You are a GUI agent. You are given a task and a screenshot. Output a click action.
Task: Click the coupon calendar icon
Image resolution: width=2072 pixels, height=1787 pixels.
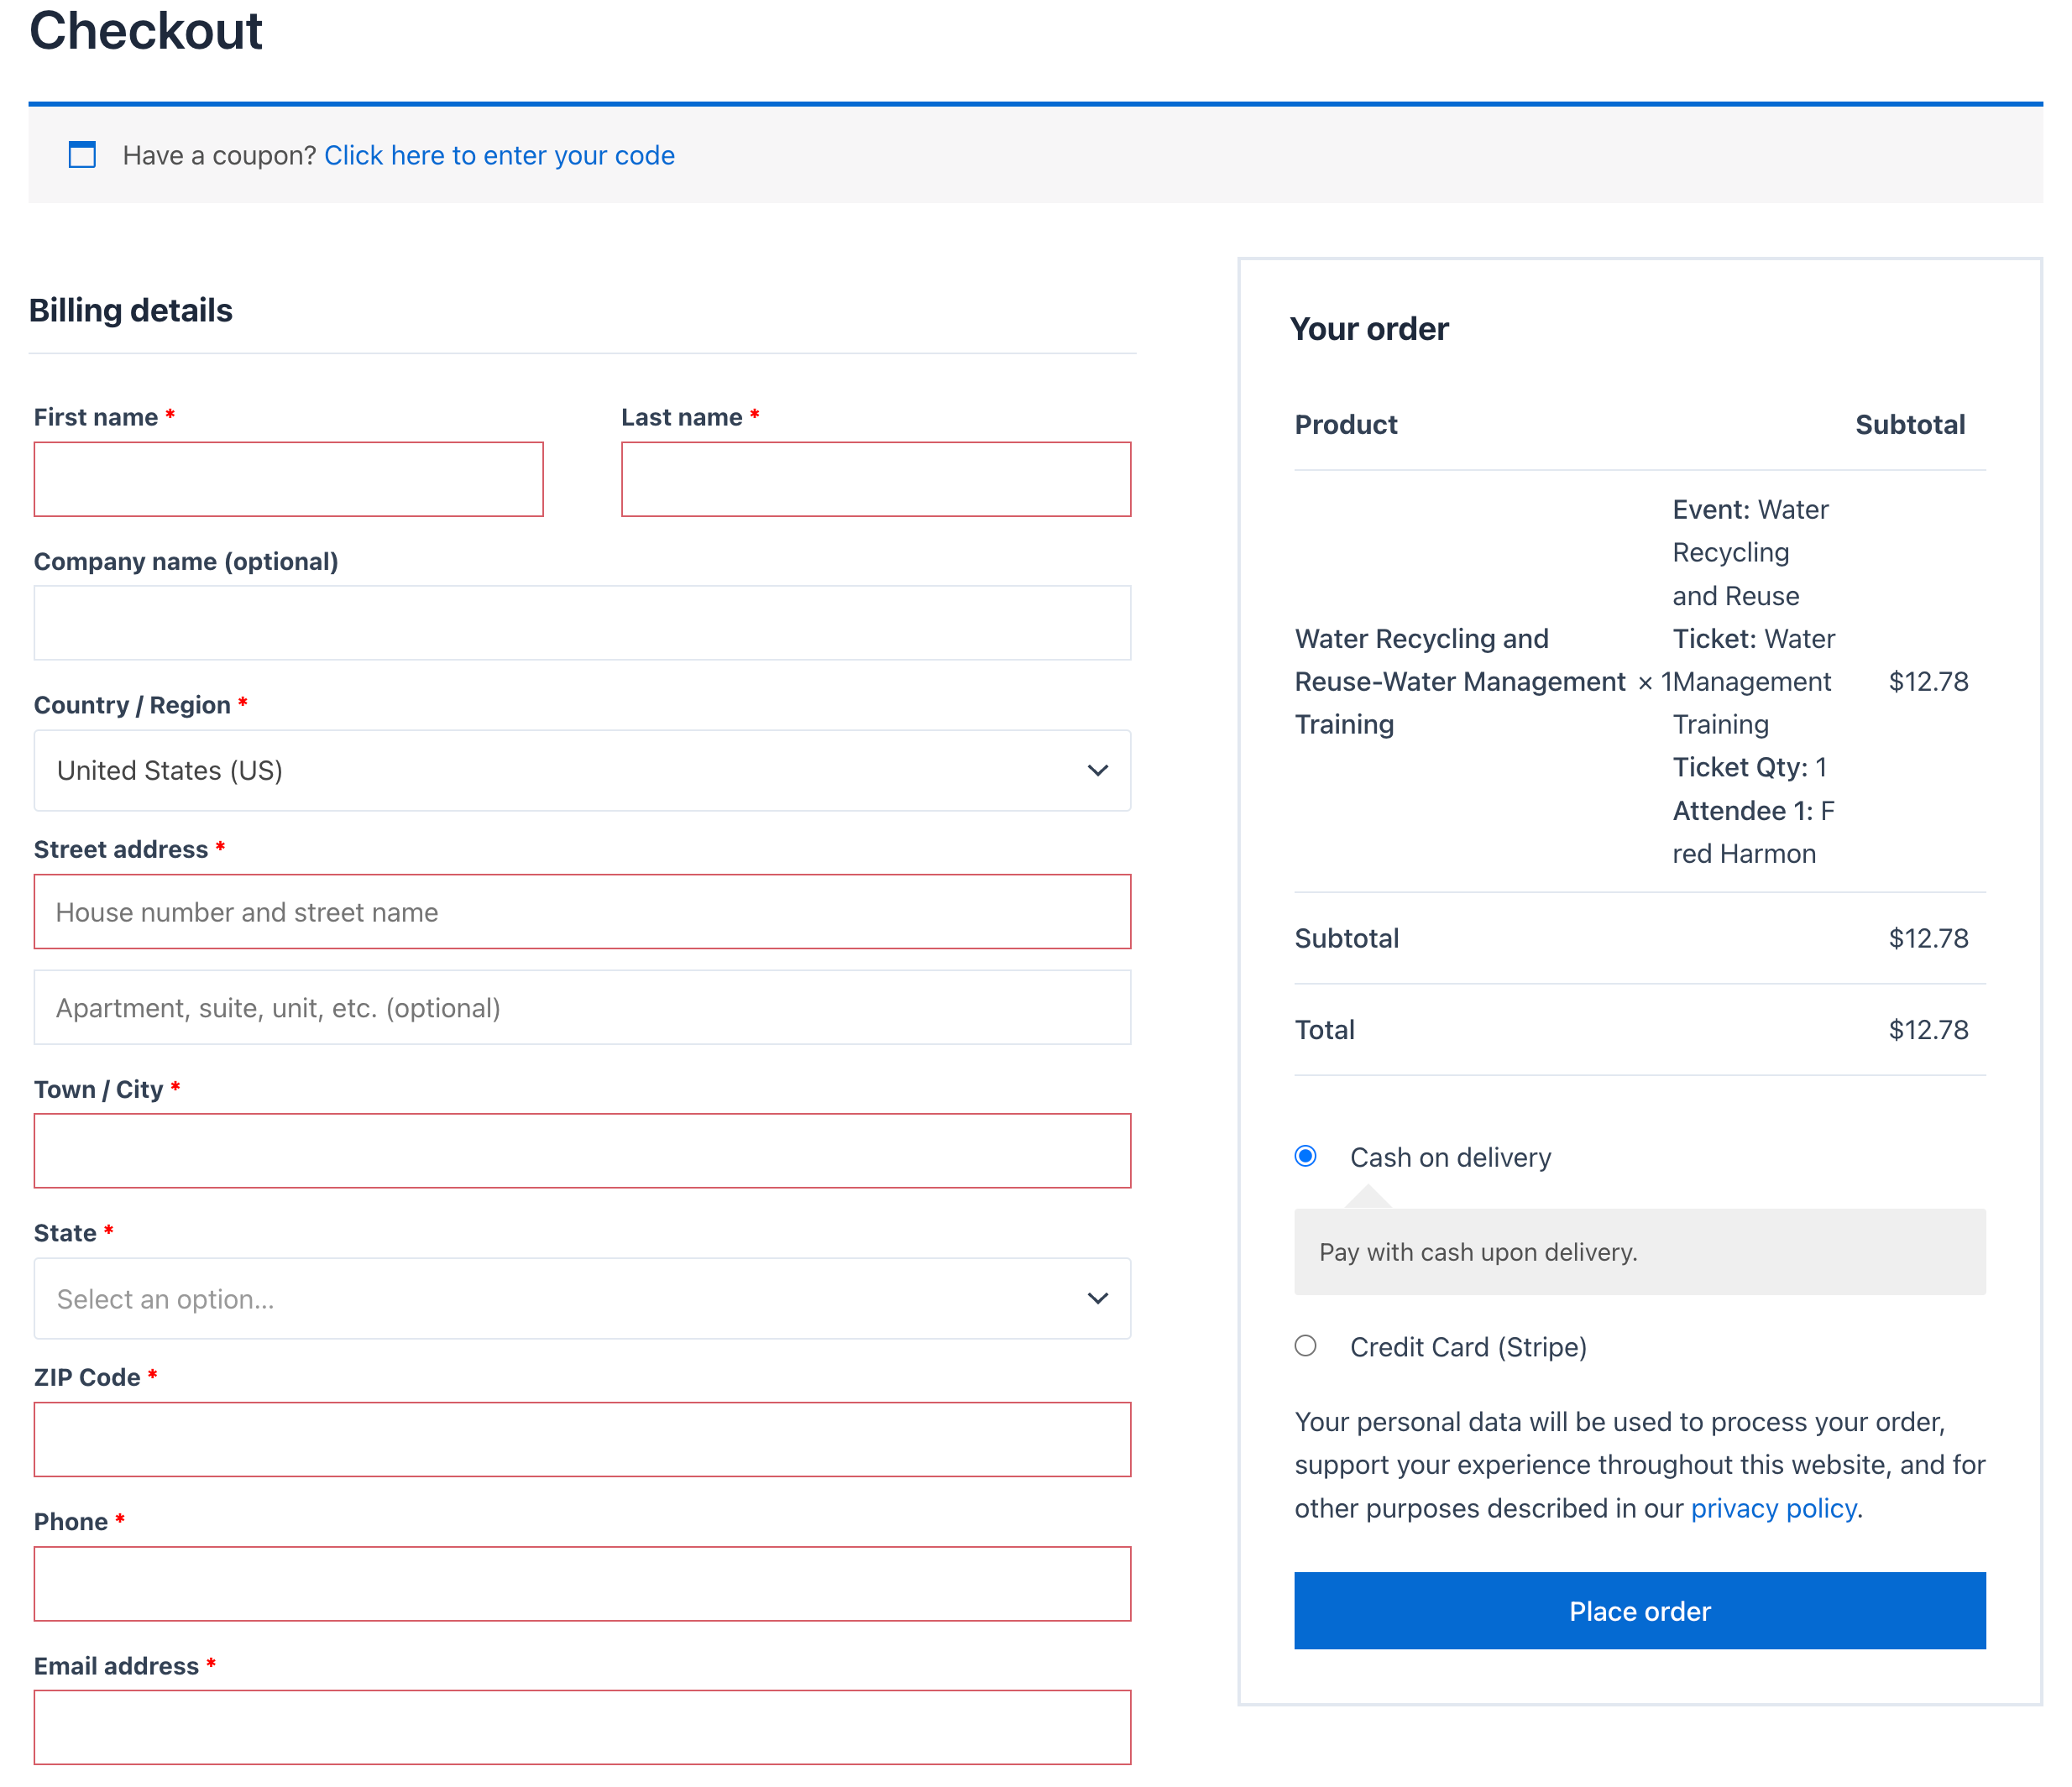click(82, 155)
